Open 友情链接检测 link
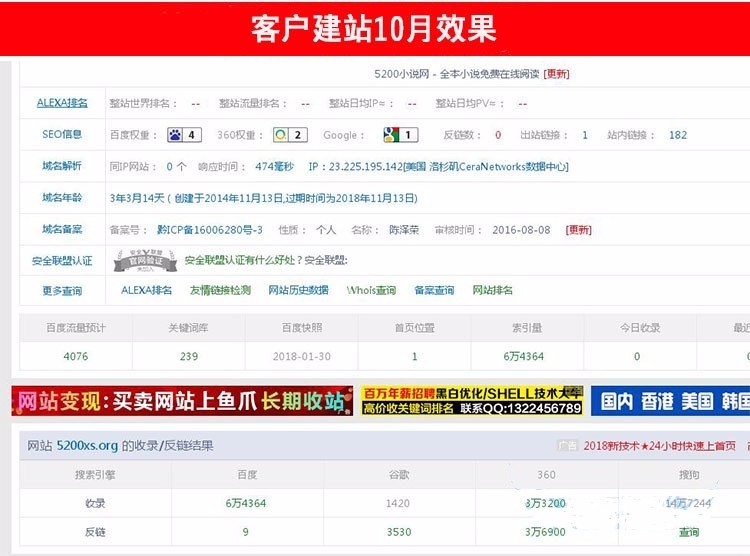This screenshot has height=556, width=750. point(220,290)
